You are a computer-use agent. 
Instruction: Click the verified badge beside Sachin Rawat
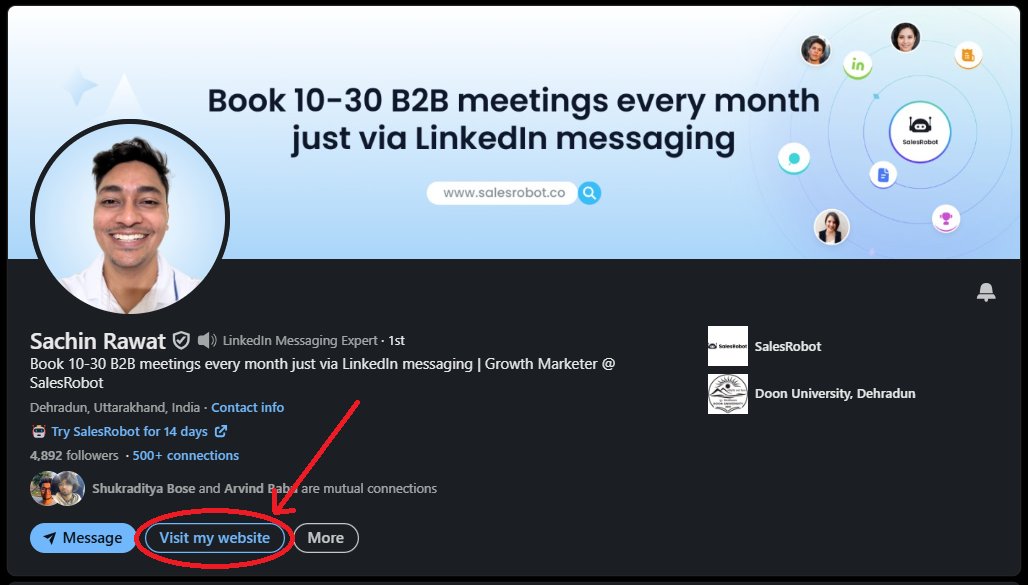(180, 340)
